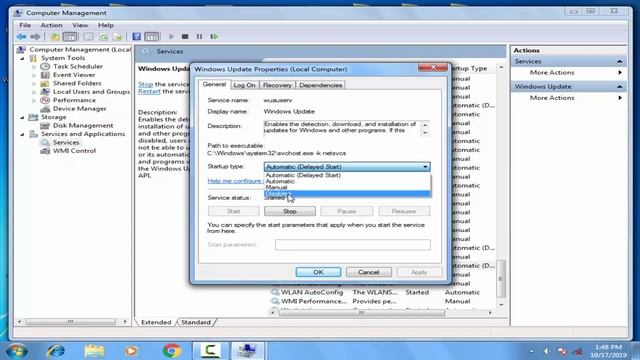Click the Up one level folder icon
This screenshot has width=640, height=360.
(x=55, y=37)
